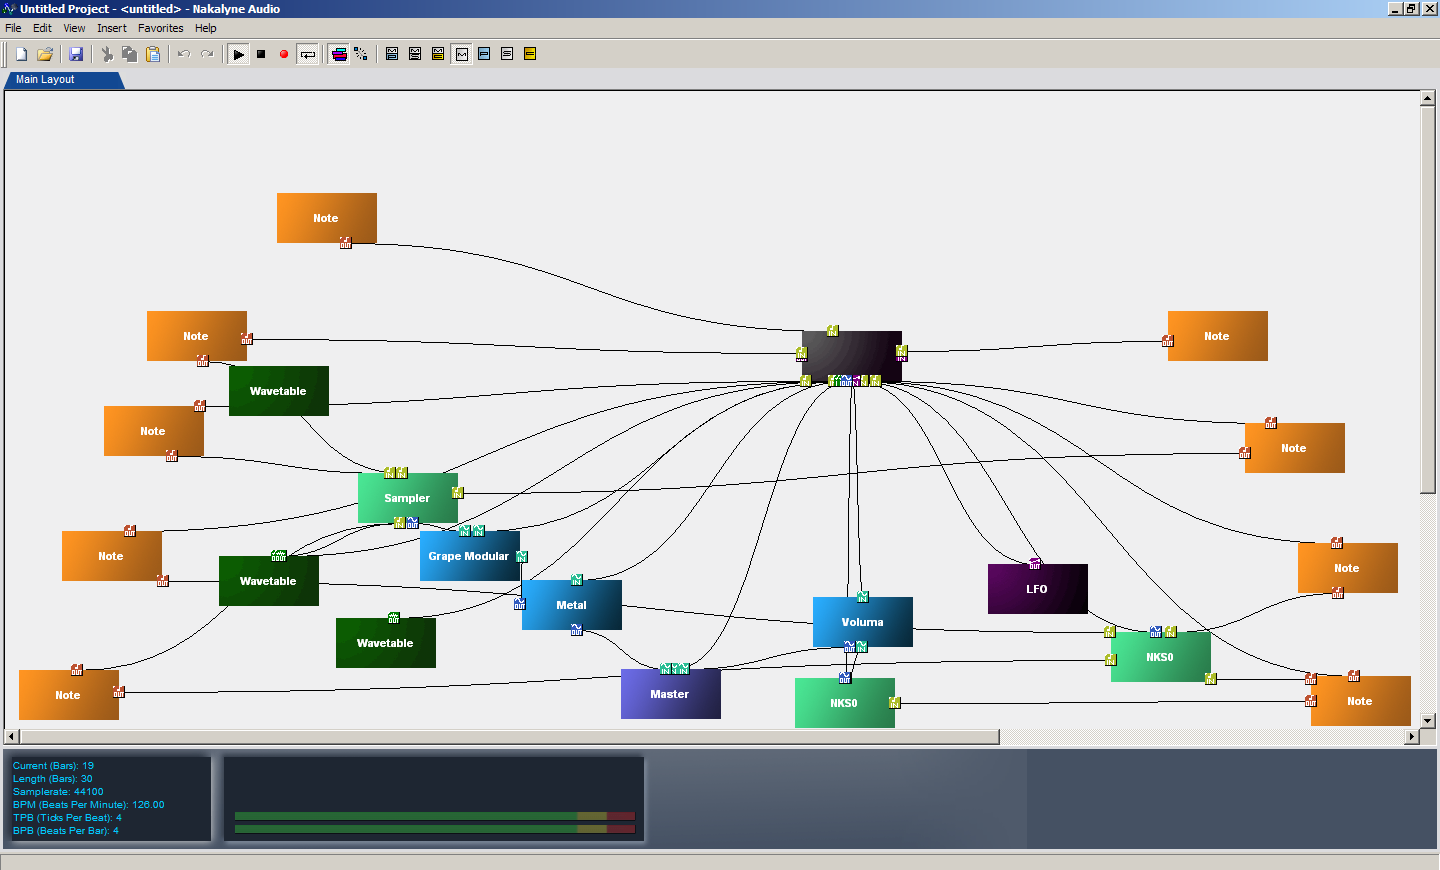The width and height of the screenshot is (1440, 870).
Task: Select the unlabeled dark central module
Action: [852, 356]
